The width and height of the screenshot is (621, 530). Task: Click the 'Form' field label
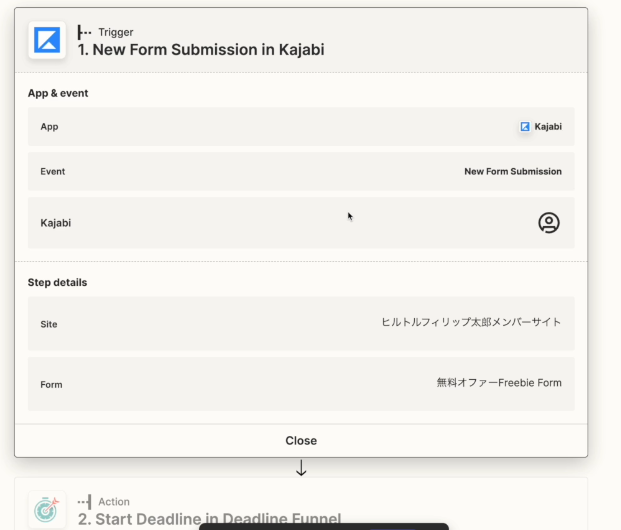51,385
